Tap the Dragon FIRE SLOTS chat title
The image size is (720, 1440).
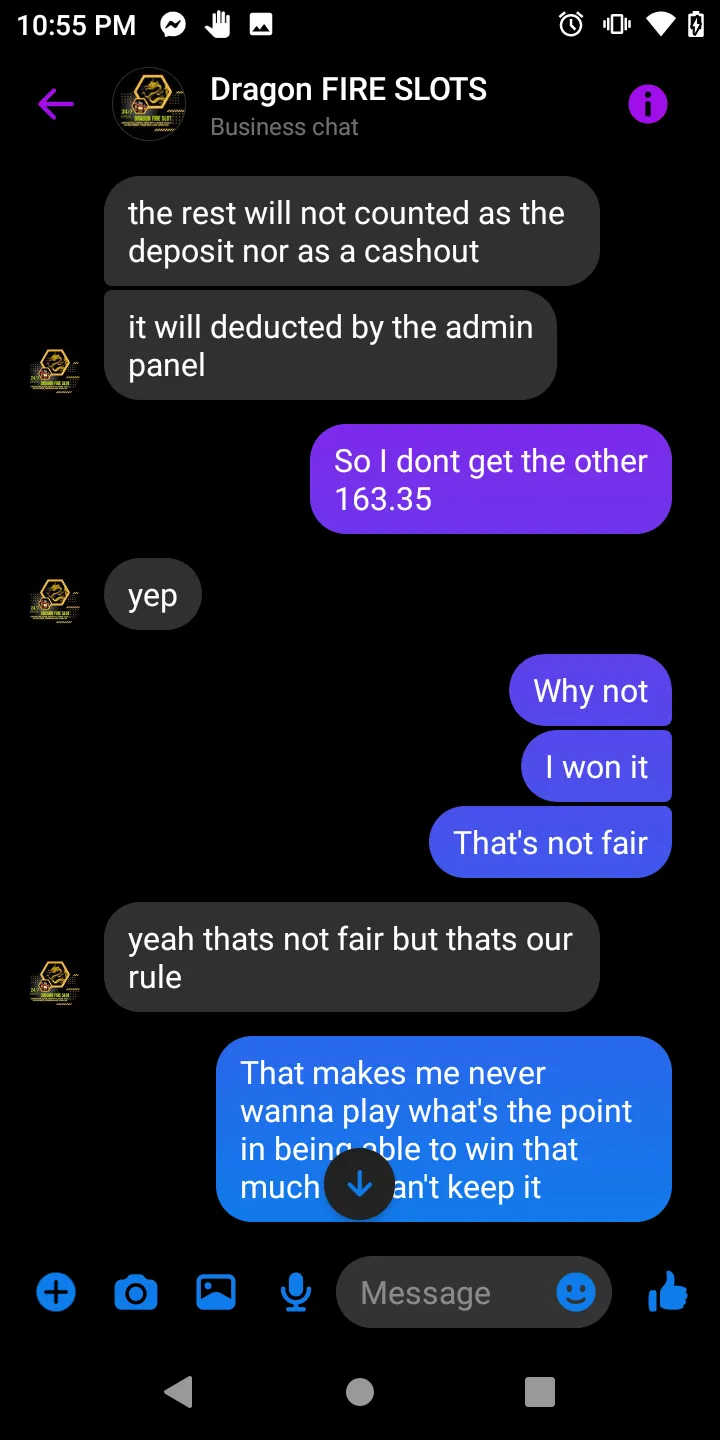(348, 89)
